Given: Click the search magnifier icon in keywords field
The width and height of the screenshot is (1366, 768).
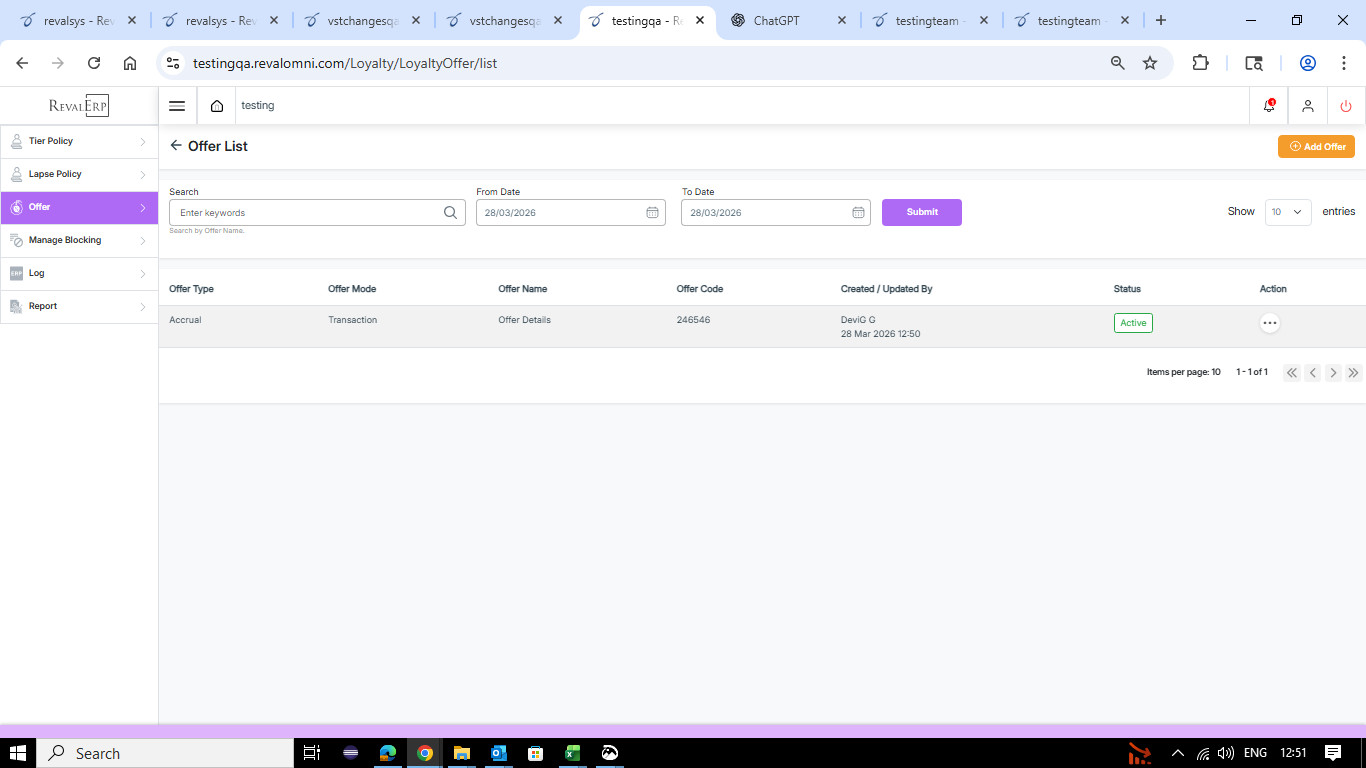Looking at the screenshot, I should coord(450,212).
